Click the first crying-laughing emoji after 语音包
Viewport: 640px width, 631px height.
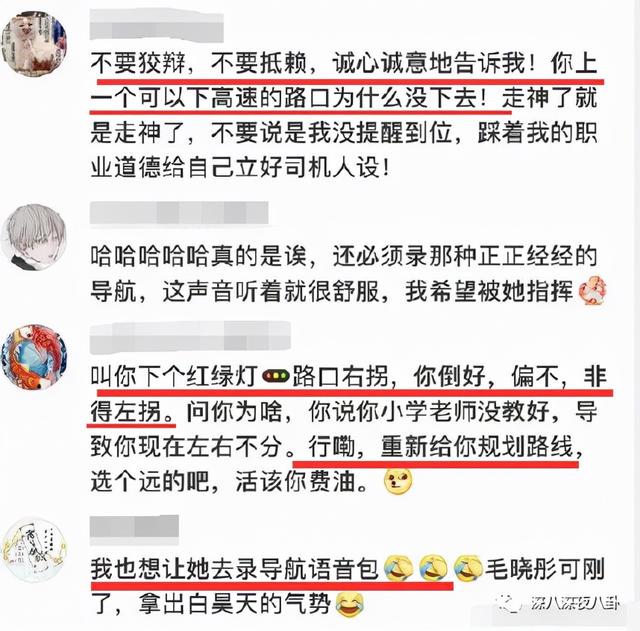[399, 569]
